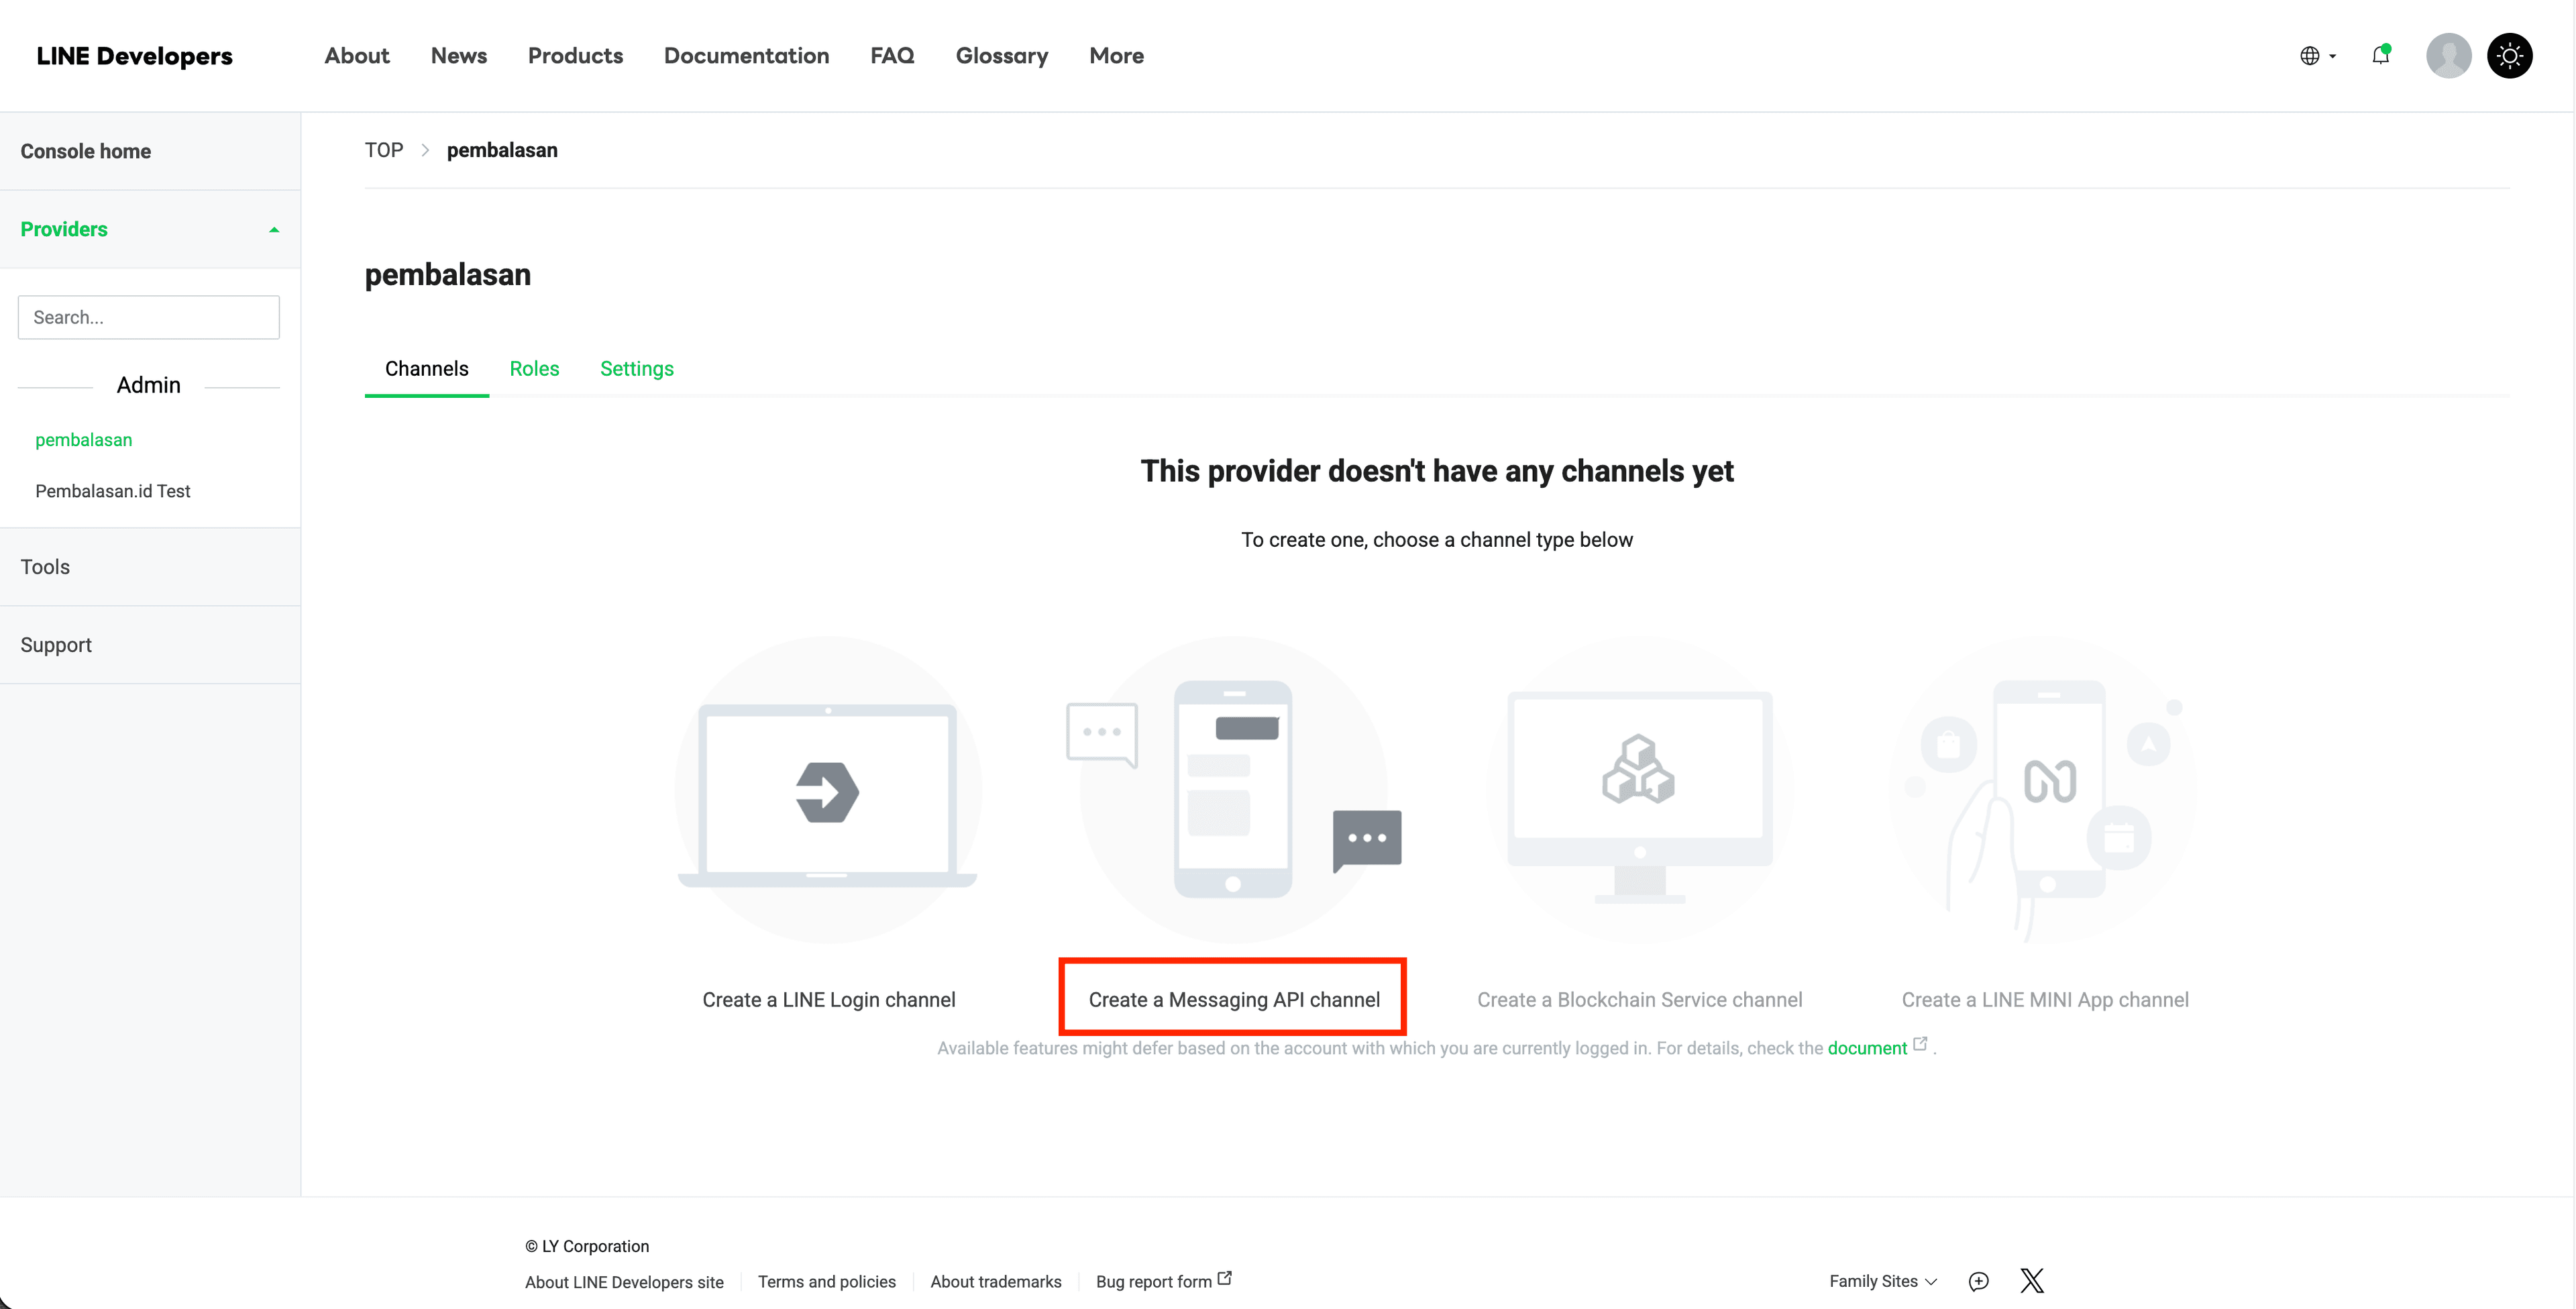Expand the Family Sites dropdown
This screenshot has height=1309, width=2576.
pyautogui.click(x=1883, y=1281)
